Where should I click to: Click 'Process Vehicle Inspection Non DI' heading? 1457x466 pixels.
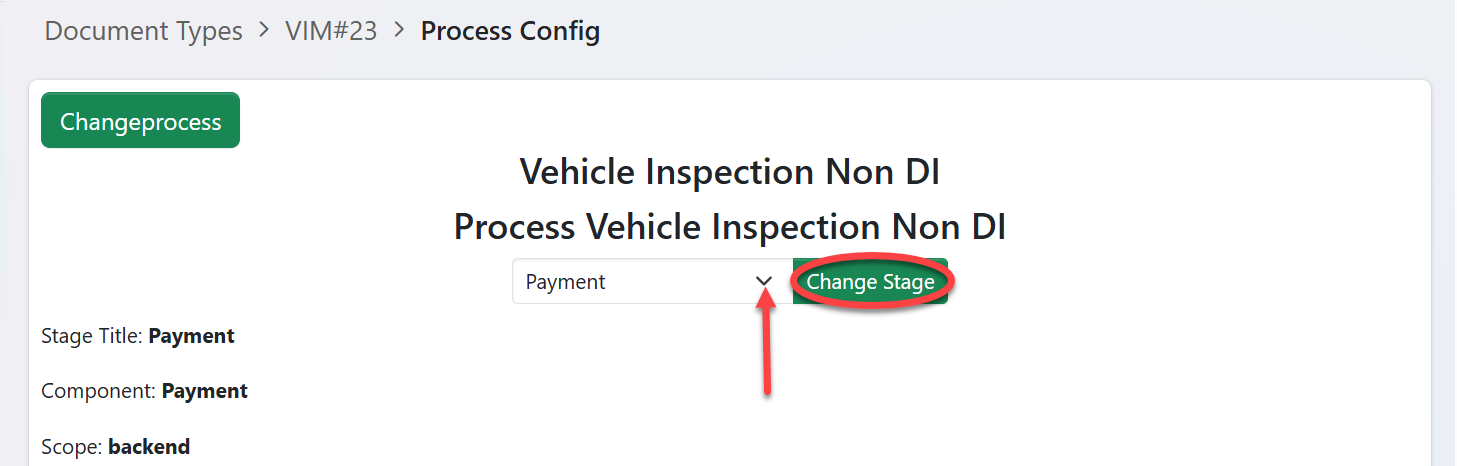[729, 227]
